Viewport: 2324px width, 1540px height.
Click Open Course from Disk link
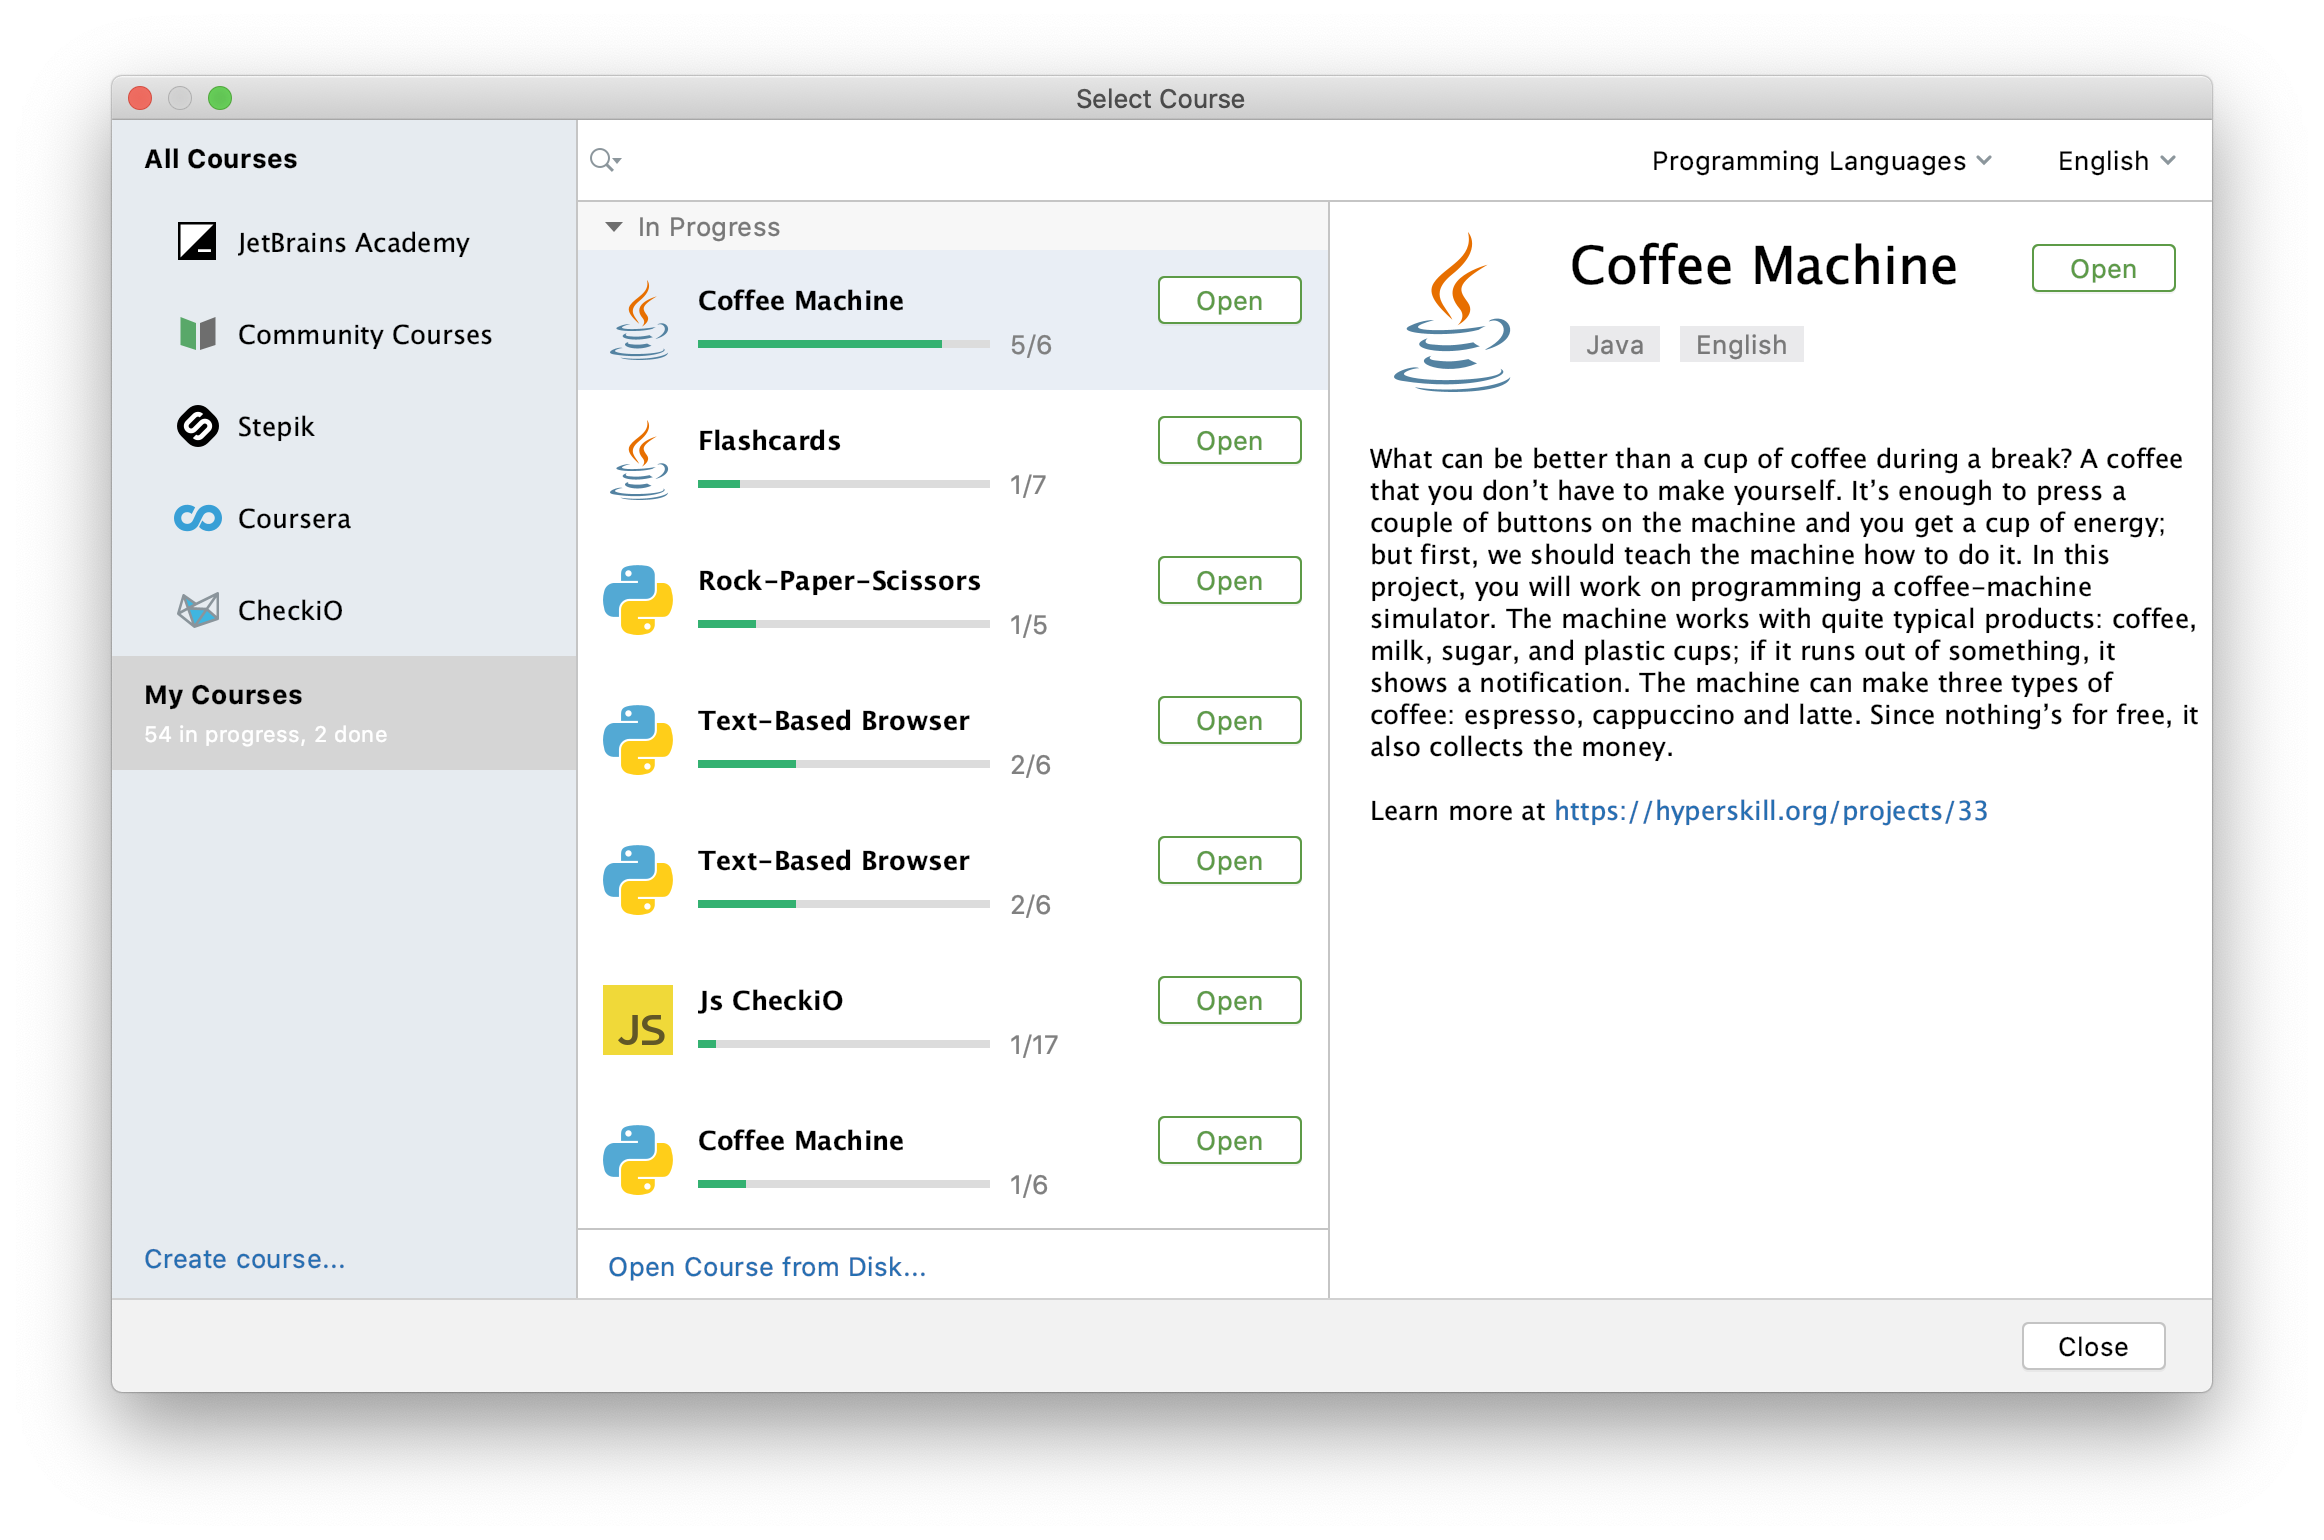point(767,1266)
